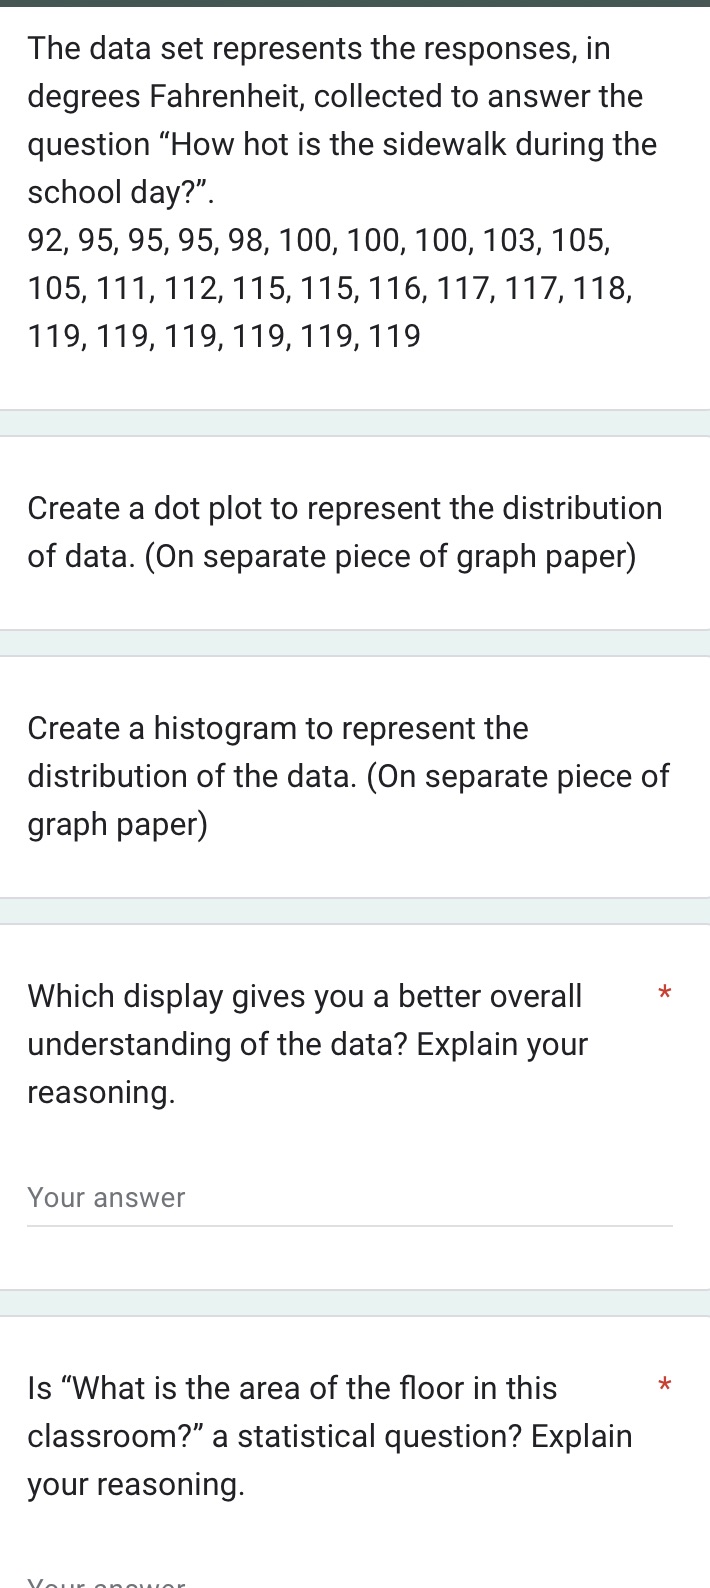The width and height of the screenshot is (710, 1588).
Task: Click the required asterisk on the statistical question
Action: tap(664, 1385)
